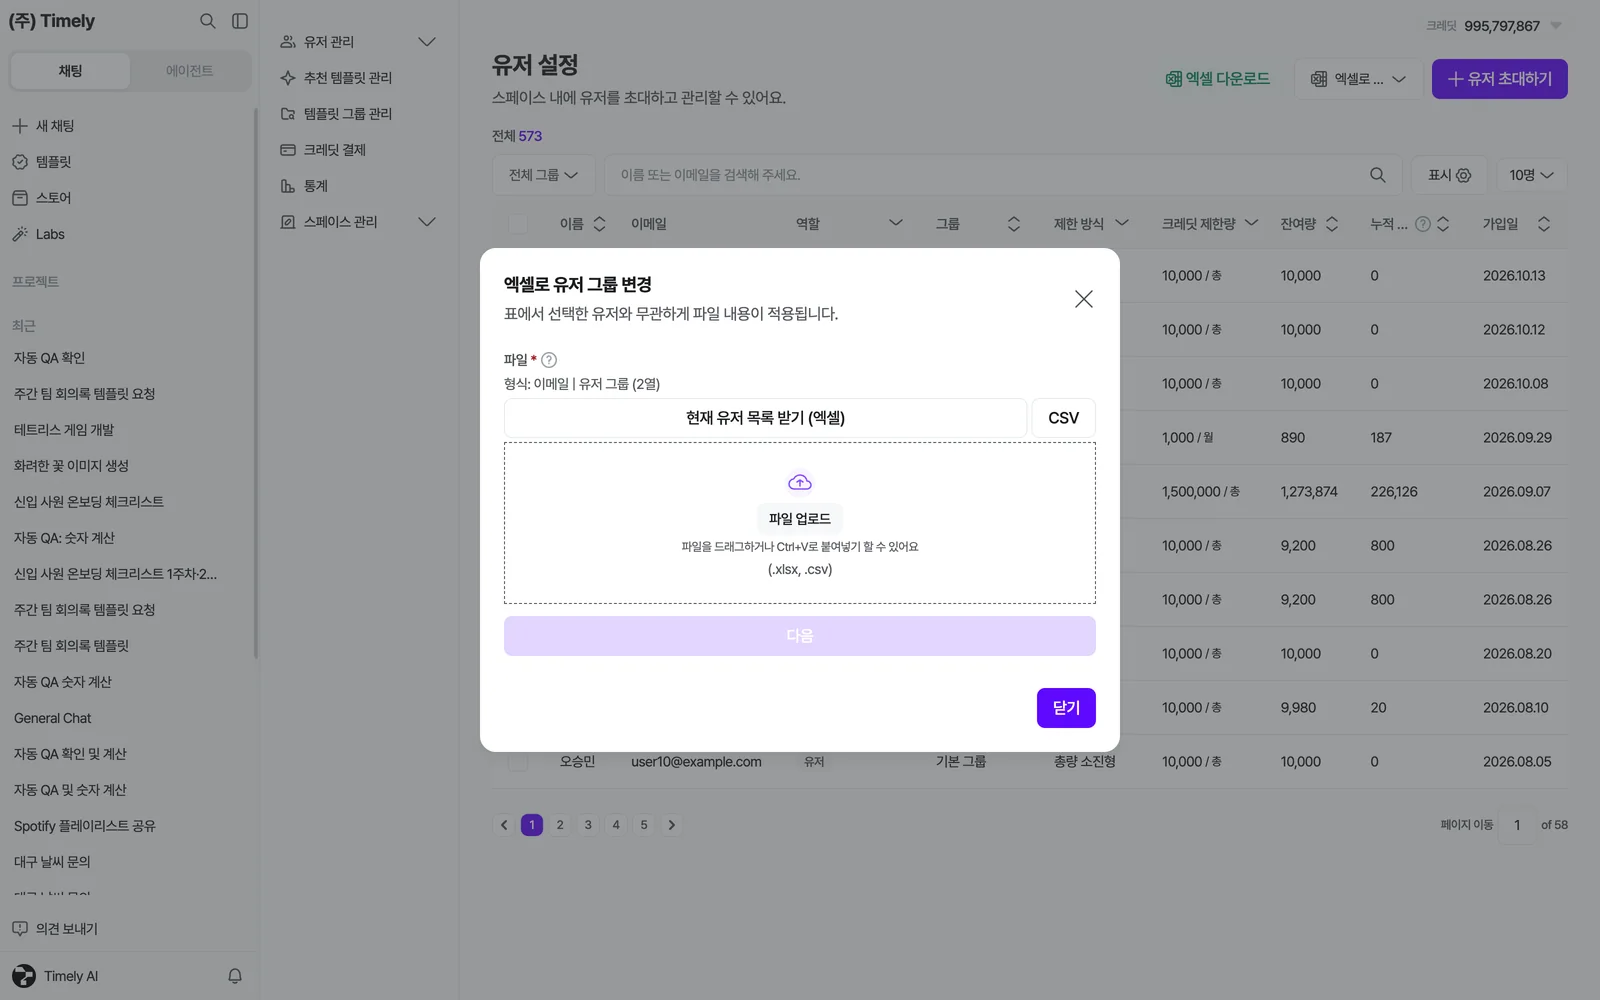Click the 파일 업로드 button
1600x1000 pixels.
pos(800,518)
